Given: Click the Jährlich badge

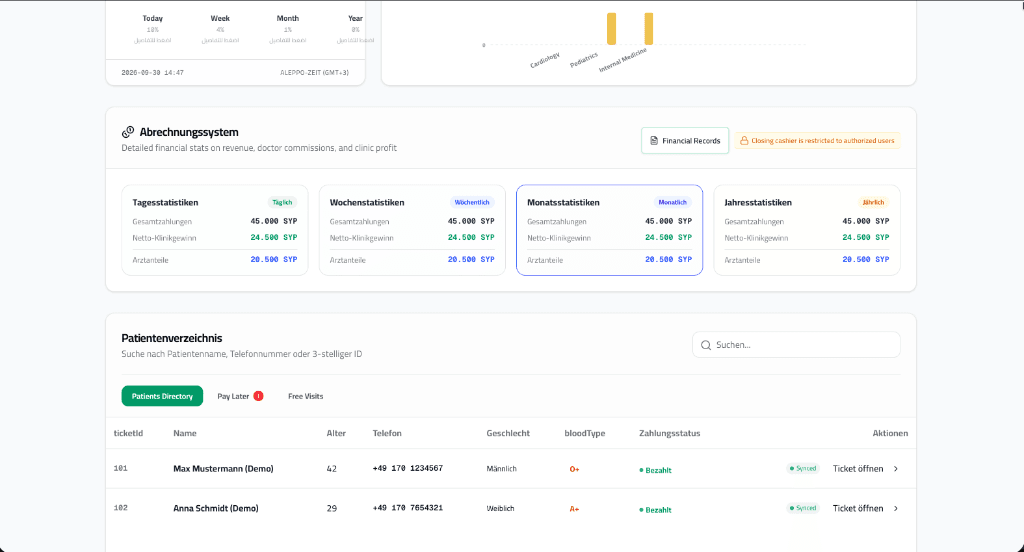Looking at the screenshot, I should tap(873, 203).
